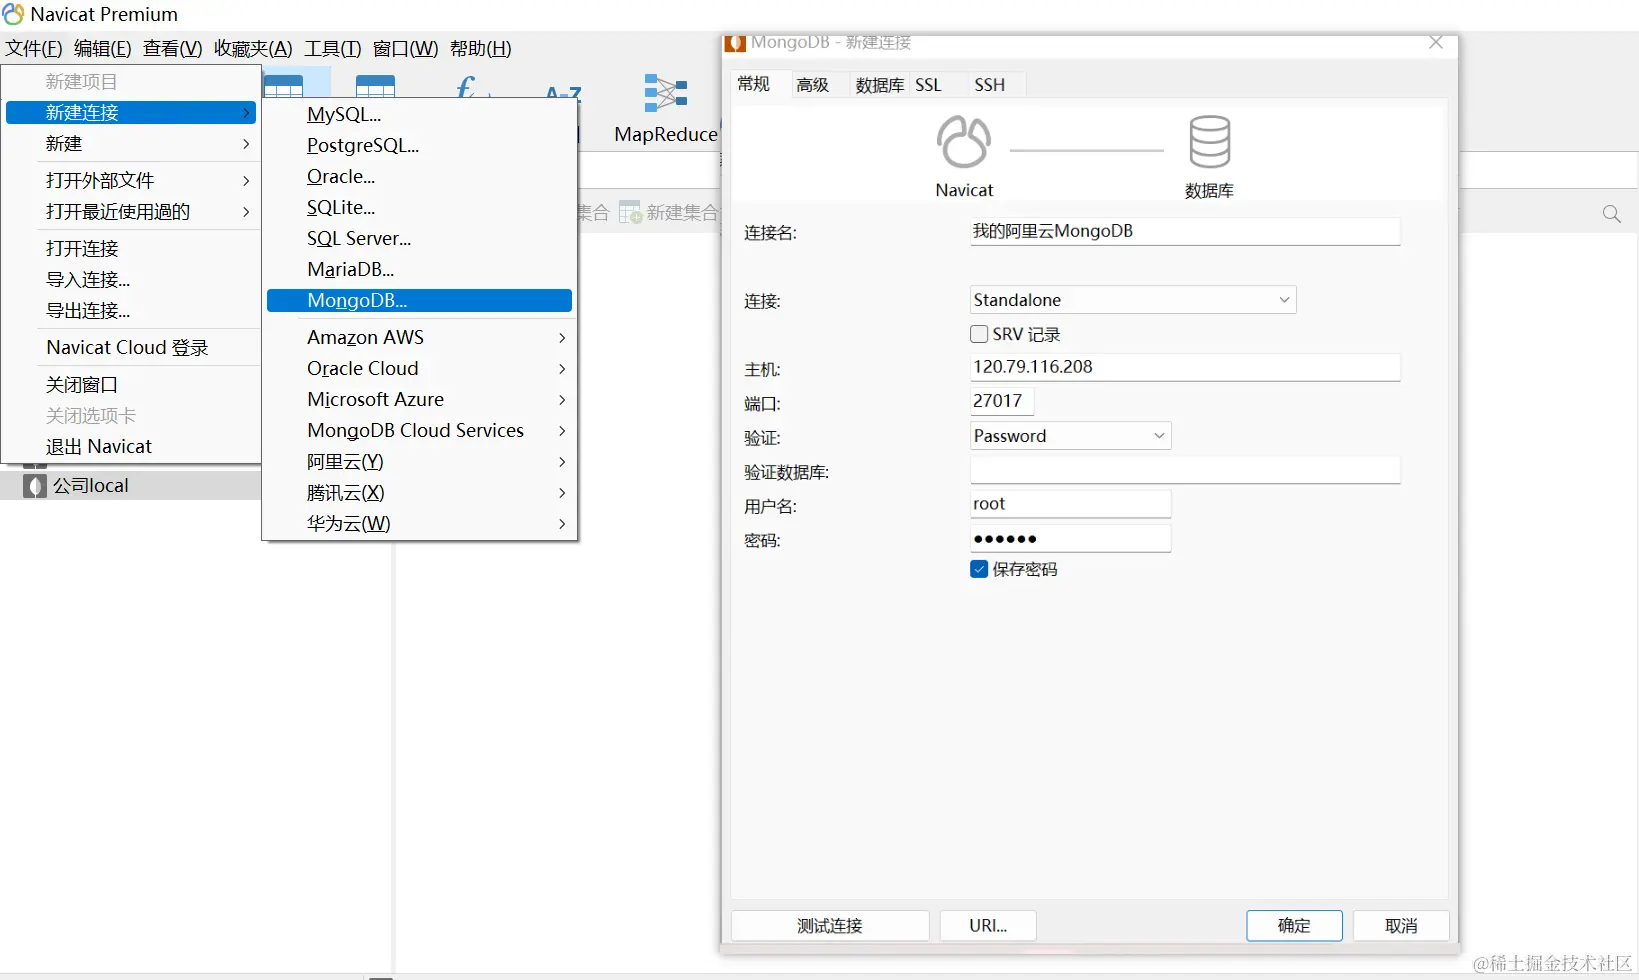Viewport: 1639px width, 980px height.
Task: Click the 端口 input field
Action: point(1002,401)
